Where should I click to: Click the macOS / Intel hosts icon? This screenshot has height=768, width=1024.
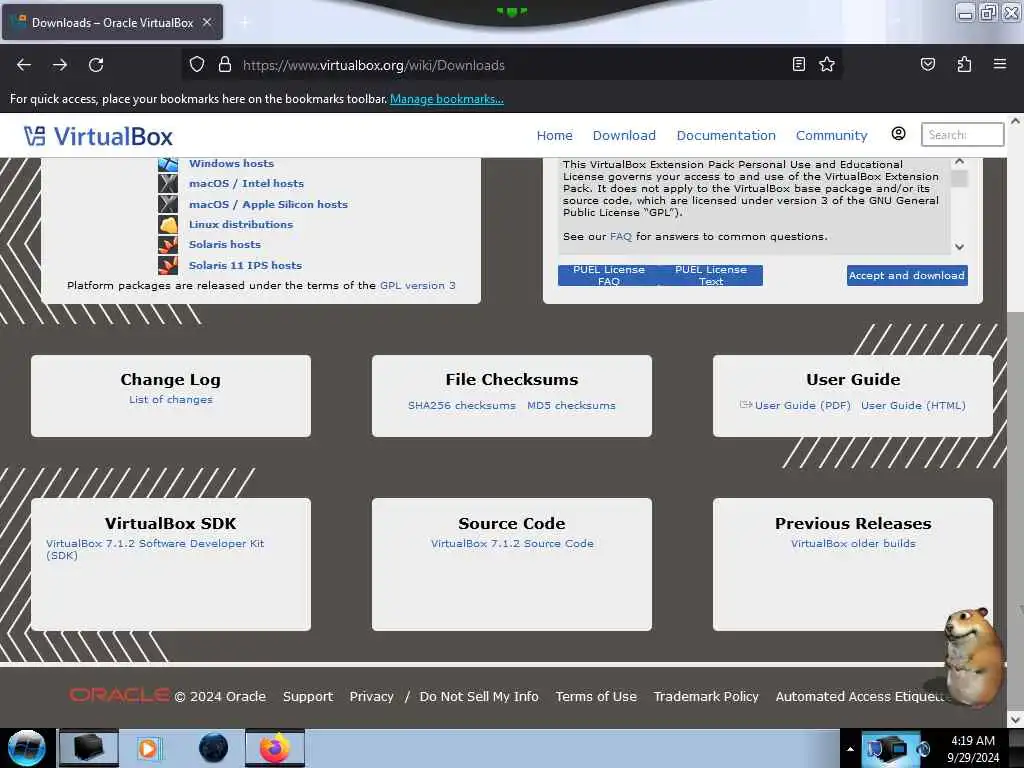click(x=168, y=184)
